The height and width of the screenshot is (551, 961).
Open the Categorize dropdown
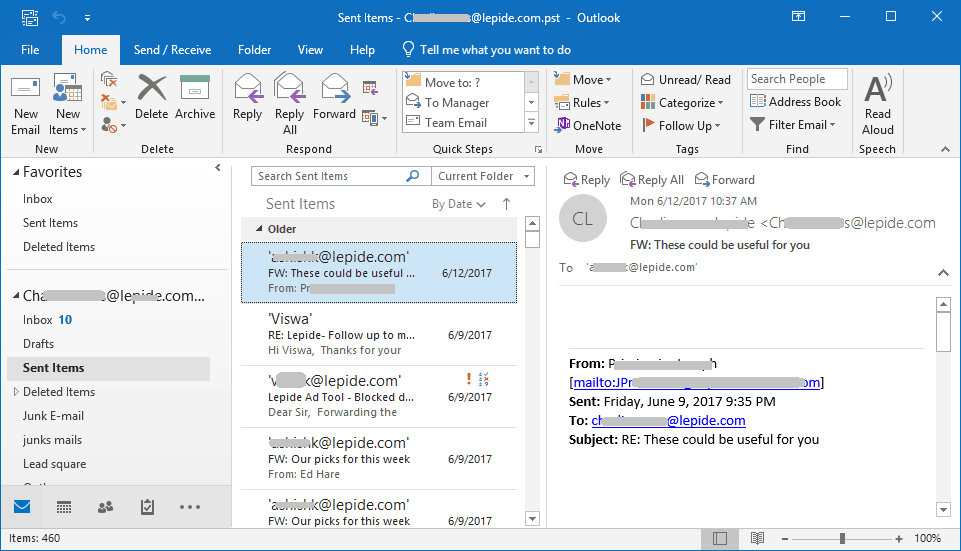pos(682,102)
